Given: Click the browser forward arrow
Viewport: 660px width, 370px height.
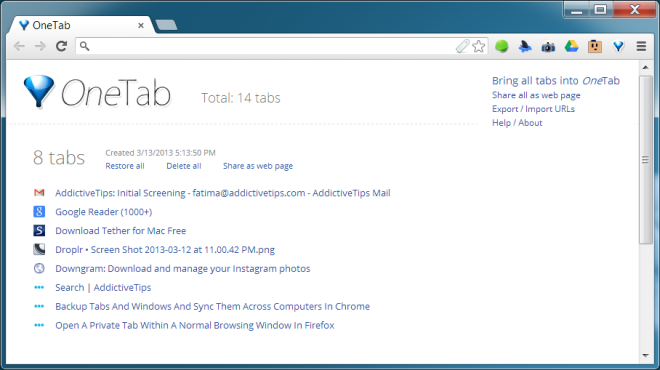Looking at the screenshot, I should [40, 46].
